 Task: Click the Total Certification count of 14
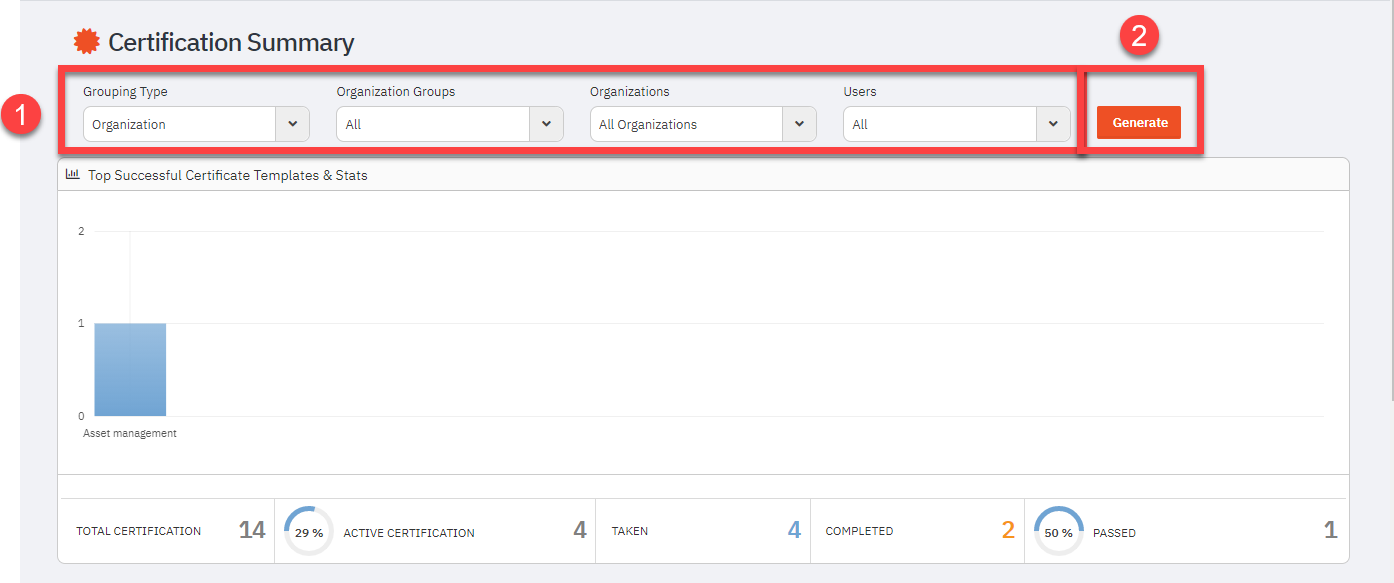coord(252,530)
